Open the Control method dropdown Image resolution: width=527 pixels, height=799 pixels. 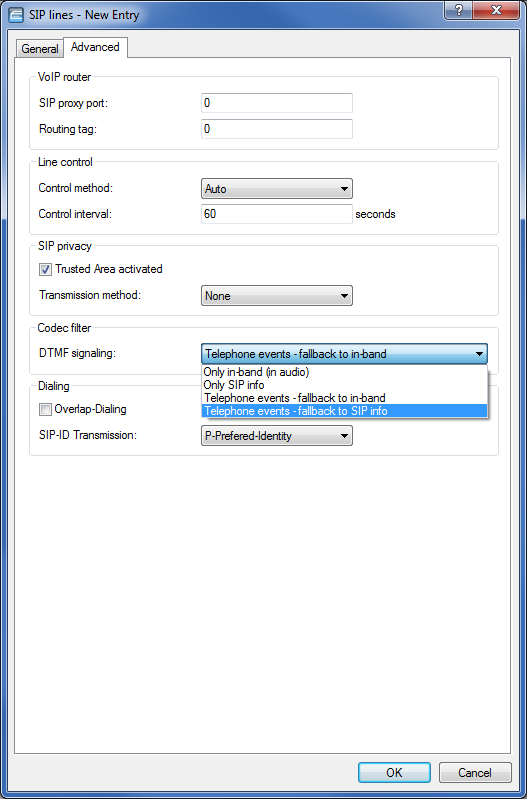tap(277, 189)
